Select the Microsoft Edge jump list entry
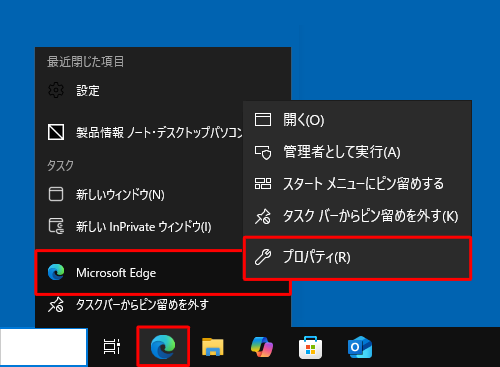The image size is (500, 367). 139,273
